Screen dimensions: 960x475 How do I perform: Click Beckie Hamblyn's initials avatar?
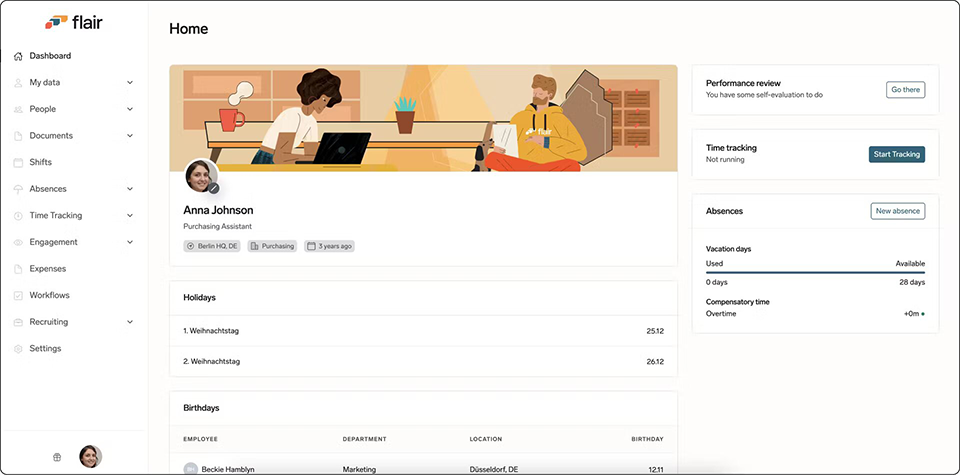pos(190,469)
